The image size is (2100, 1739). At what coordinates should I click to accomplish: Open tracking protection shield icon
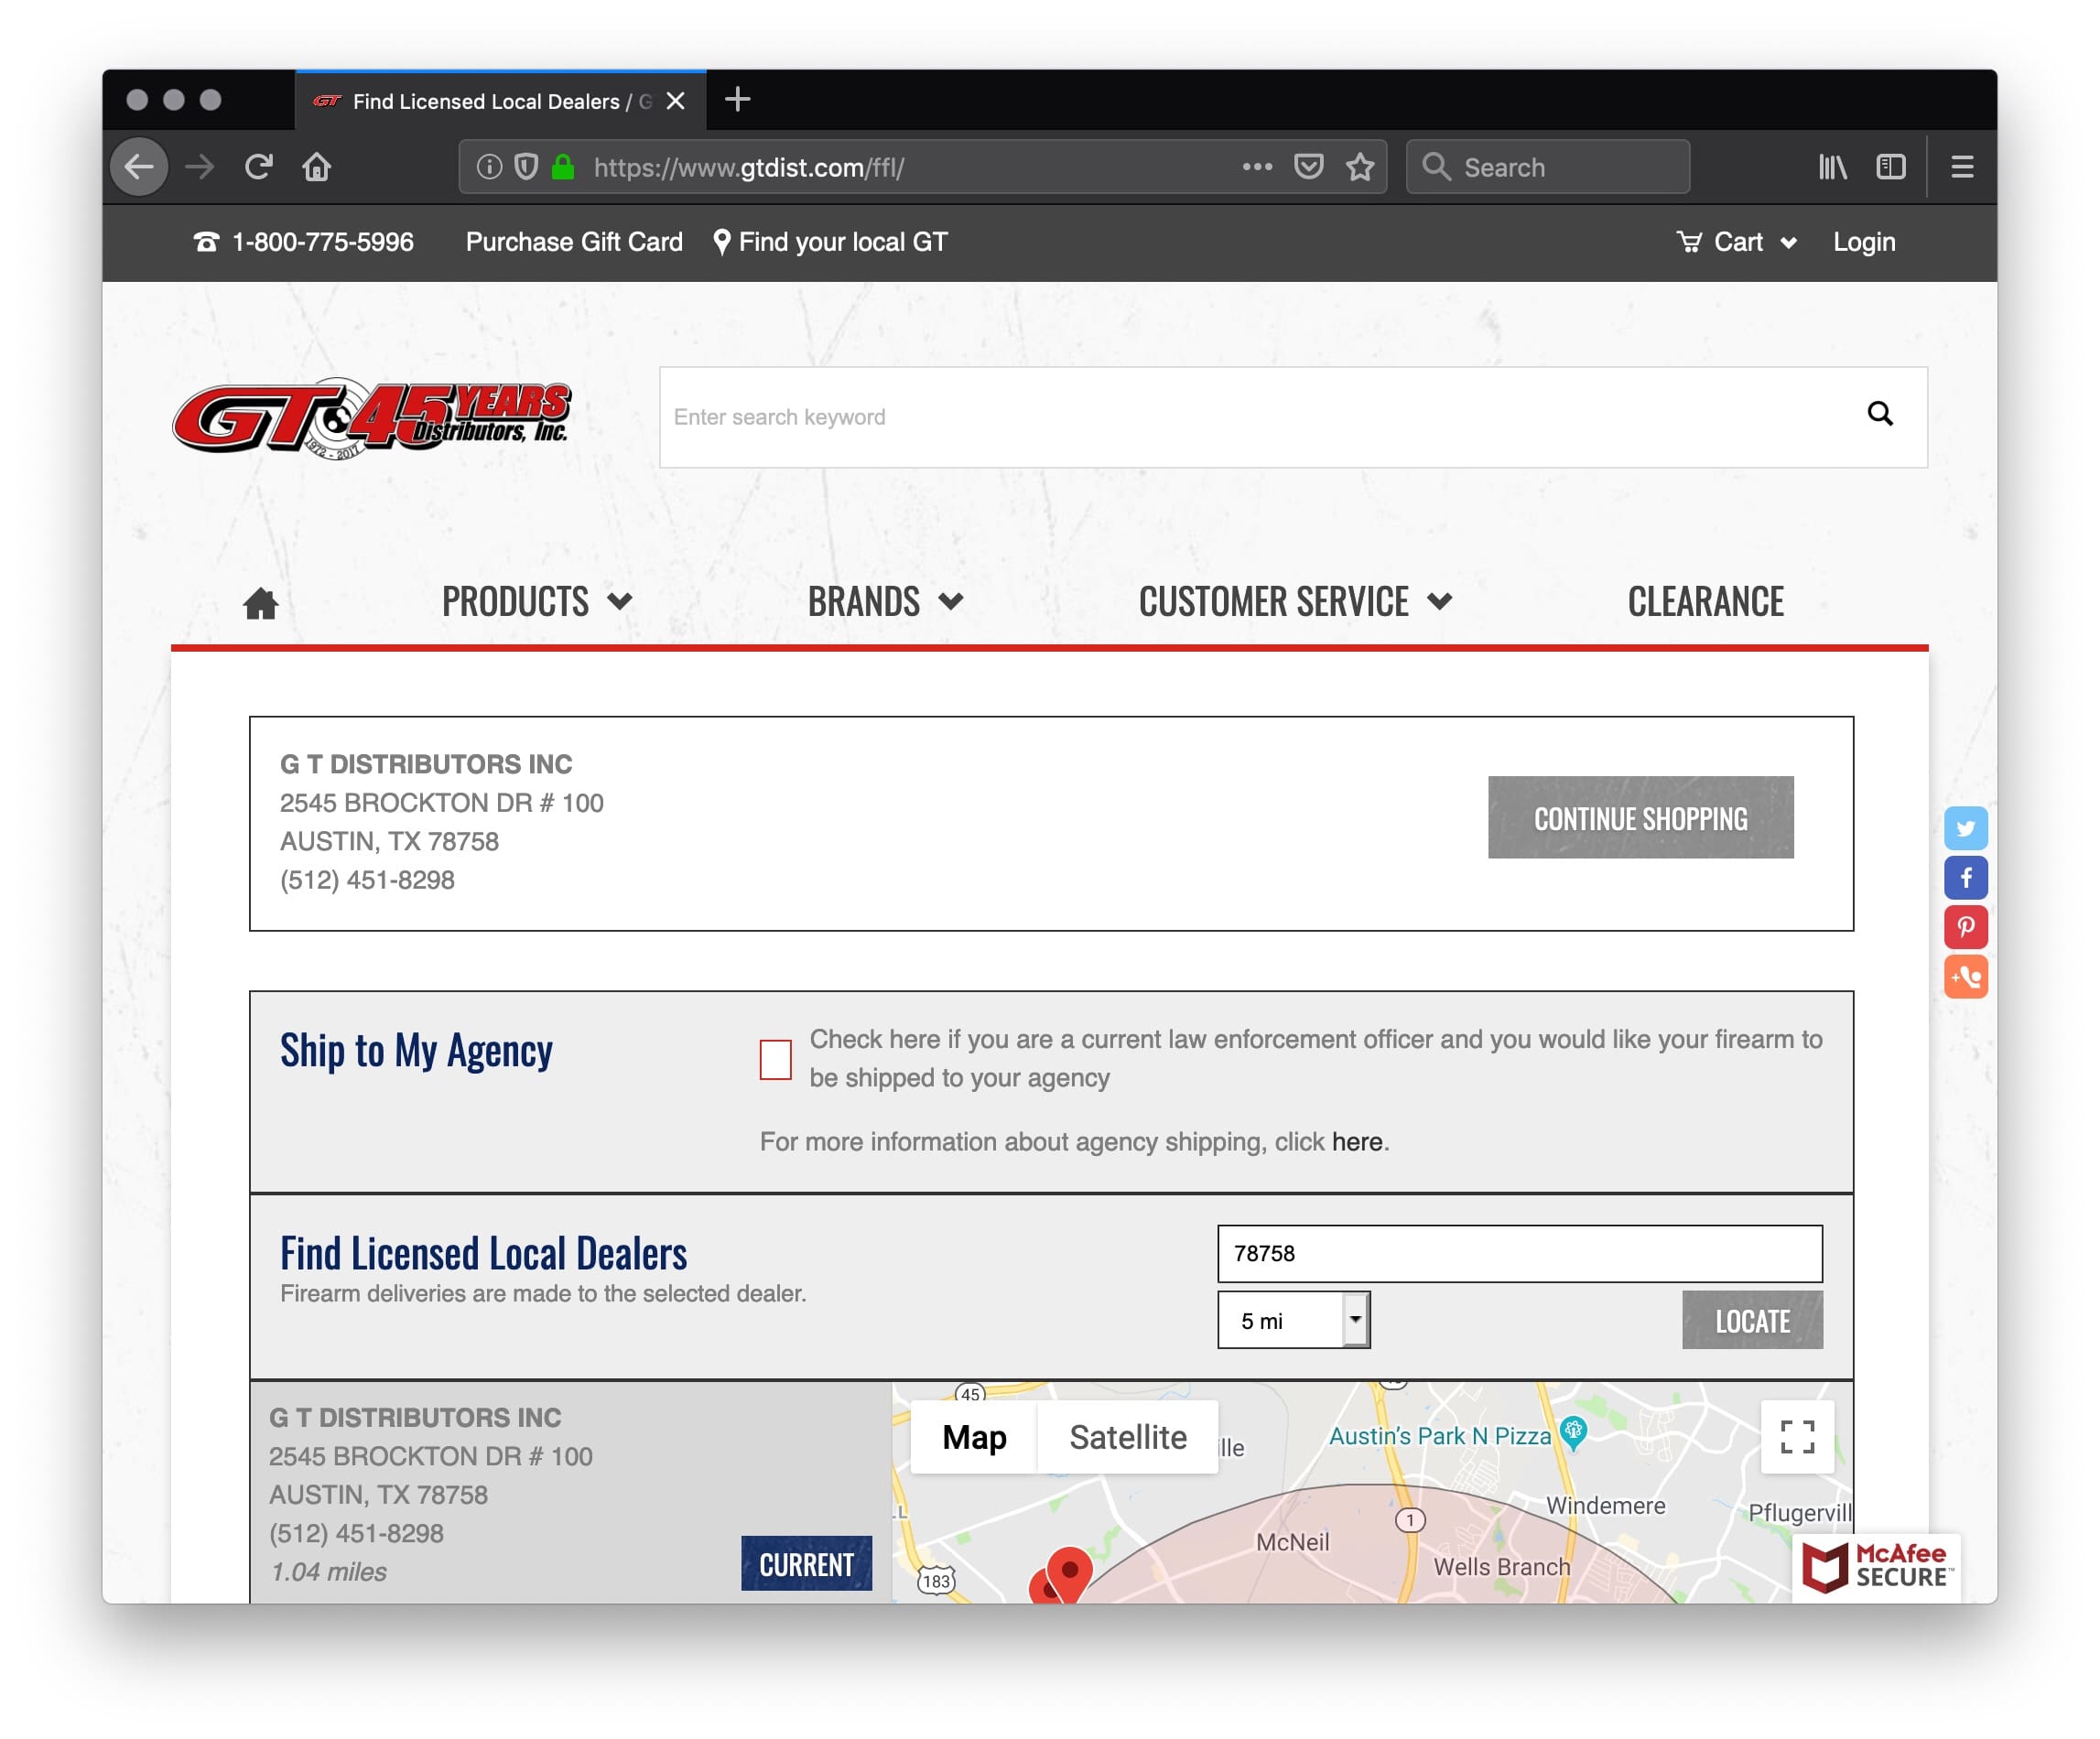pos(526,166)
